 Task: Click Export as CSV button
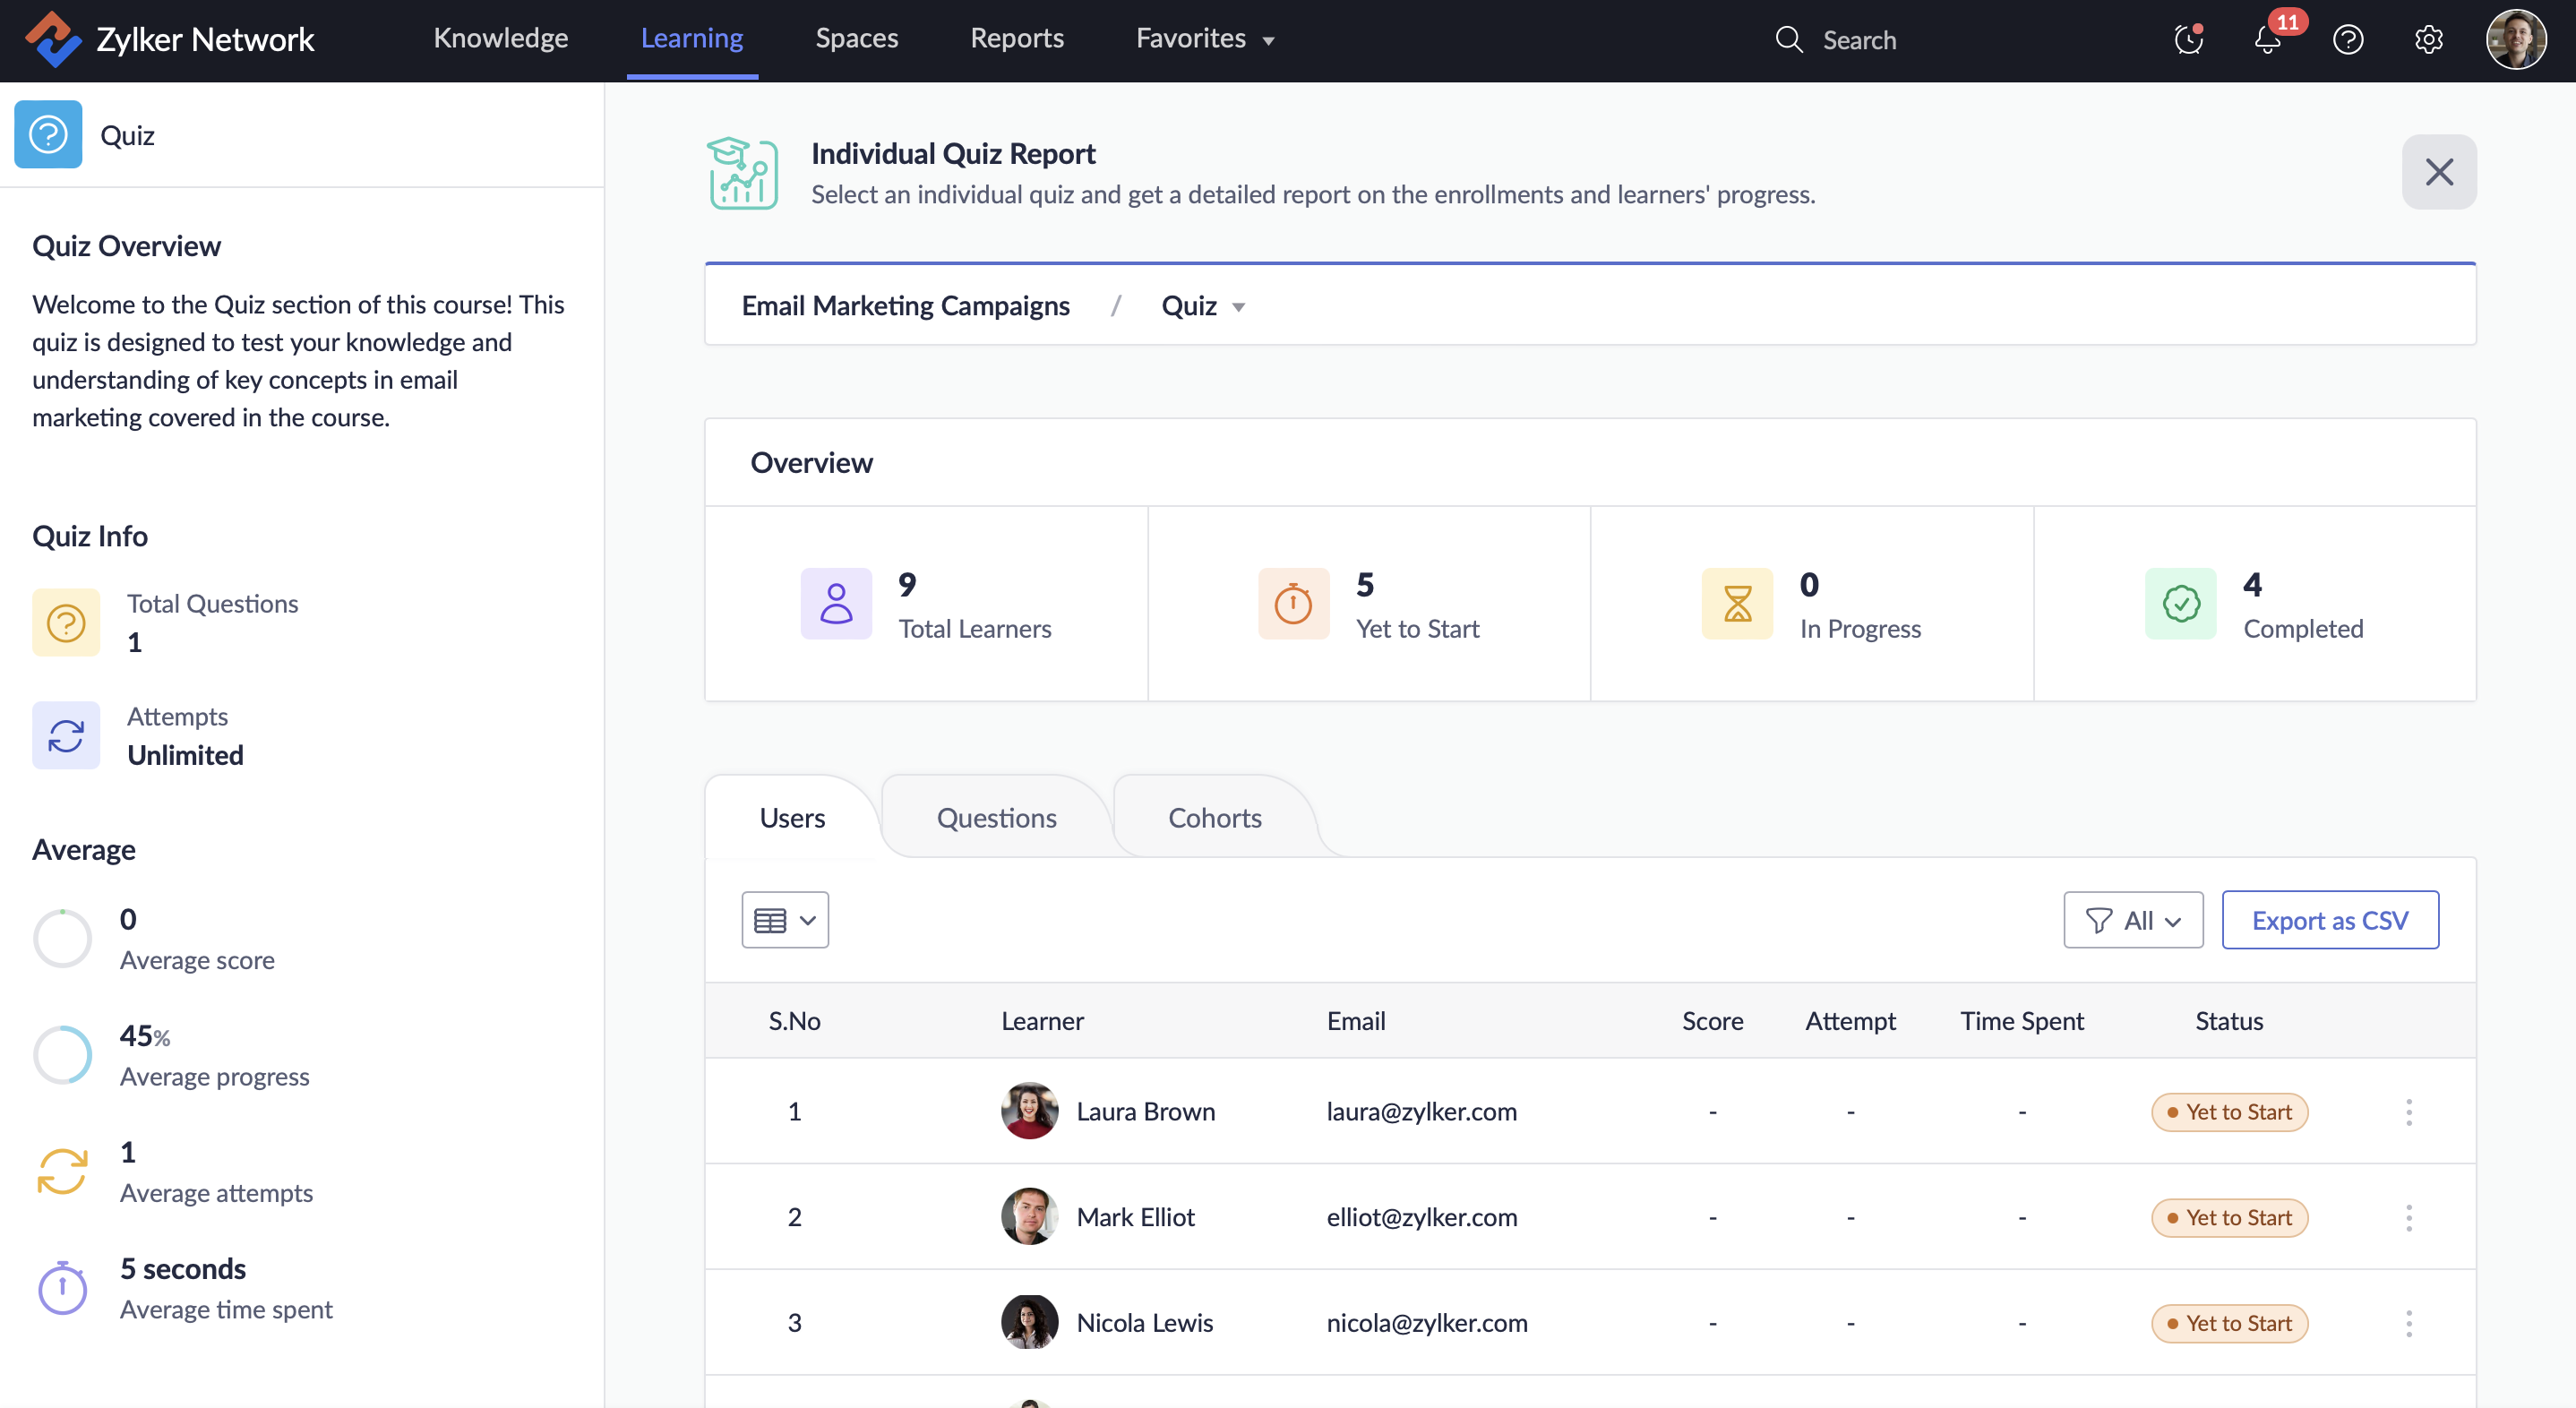pyautogui.click(x=2329, y=920)
